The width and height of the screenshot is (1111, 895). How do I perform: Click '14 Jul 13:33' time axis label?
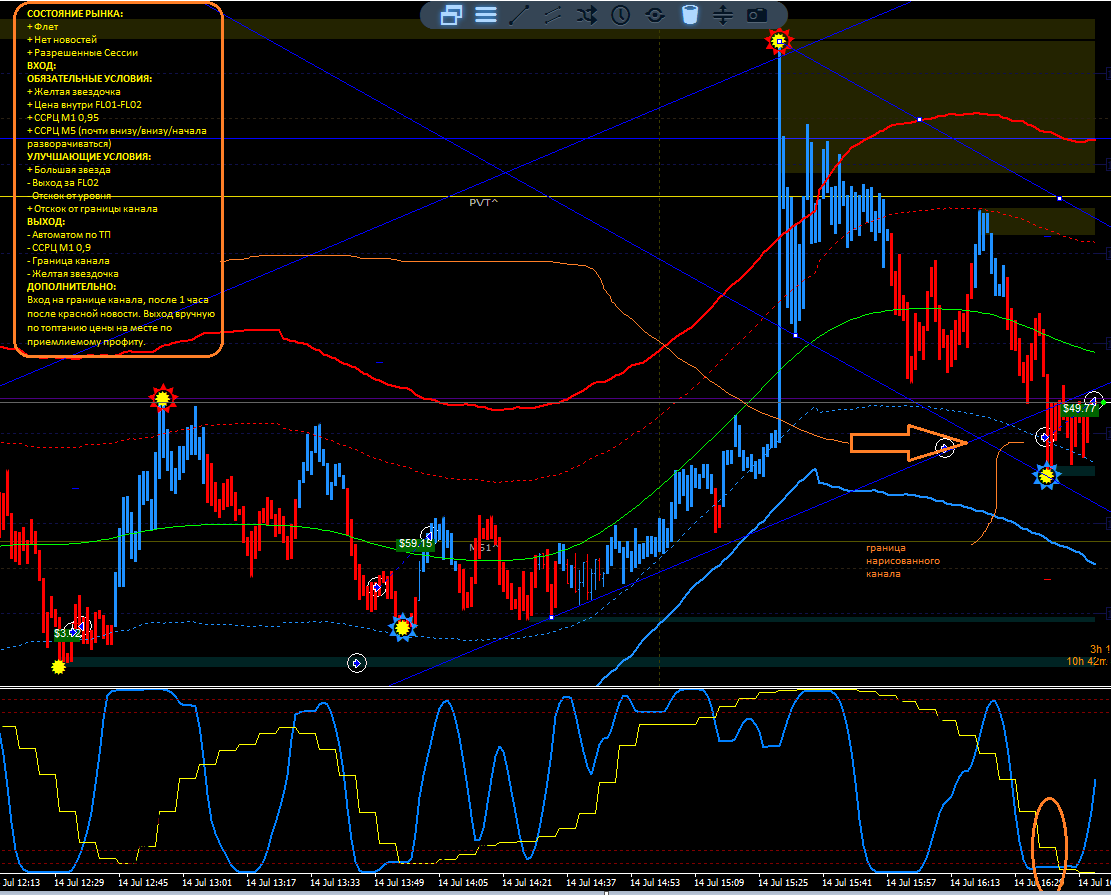pos(335,882)
